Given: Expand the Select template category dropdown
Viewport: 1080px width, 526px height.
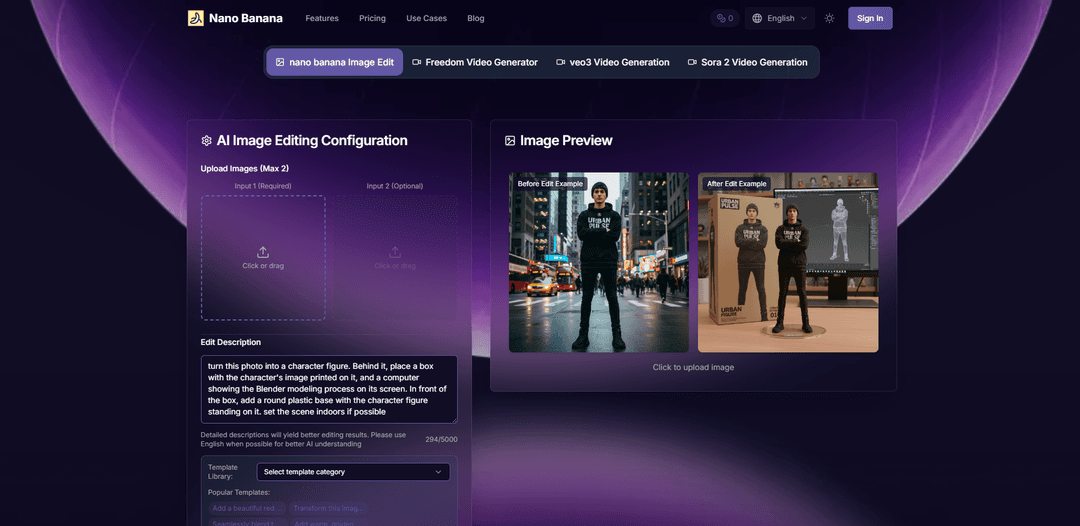Looking at the screenshot, I should click(x=353, y=472).
